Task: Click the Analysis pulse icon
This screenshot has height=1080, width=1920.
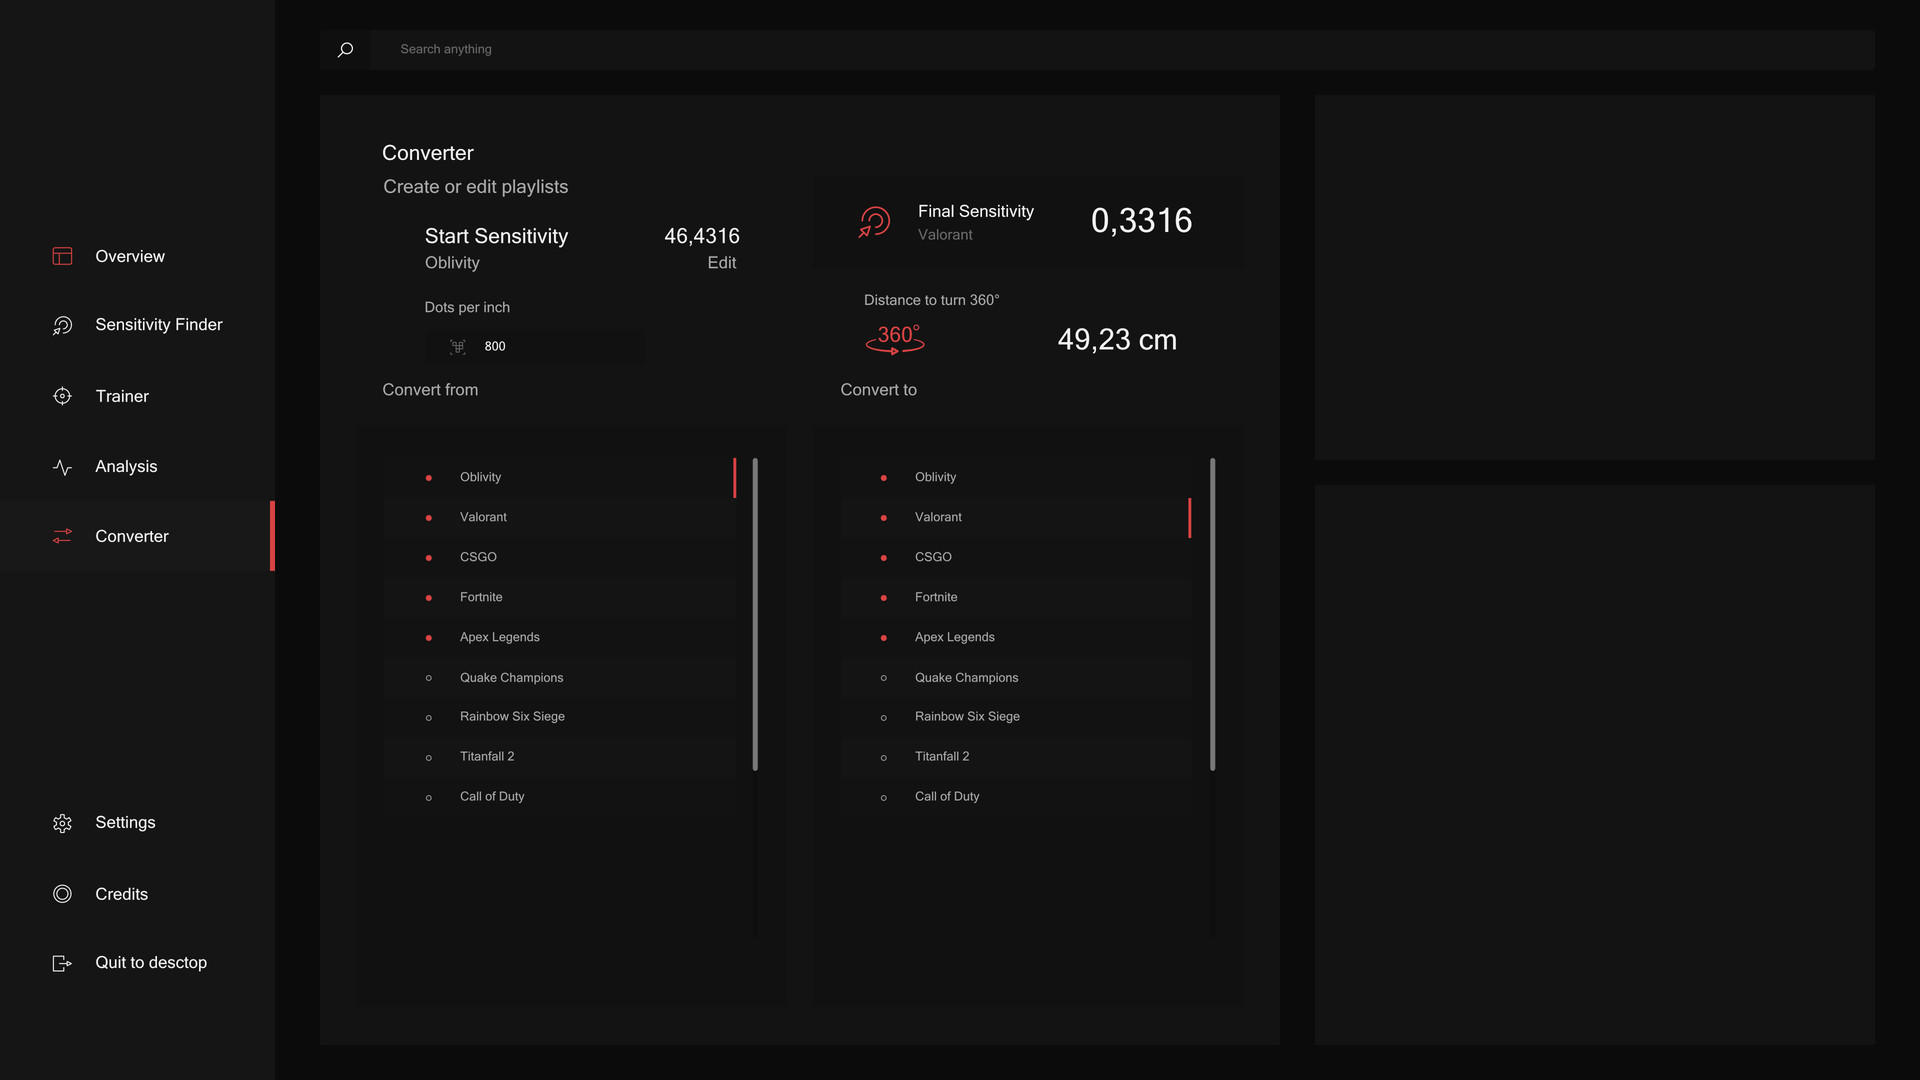Action: click(62, 467)
